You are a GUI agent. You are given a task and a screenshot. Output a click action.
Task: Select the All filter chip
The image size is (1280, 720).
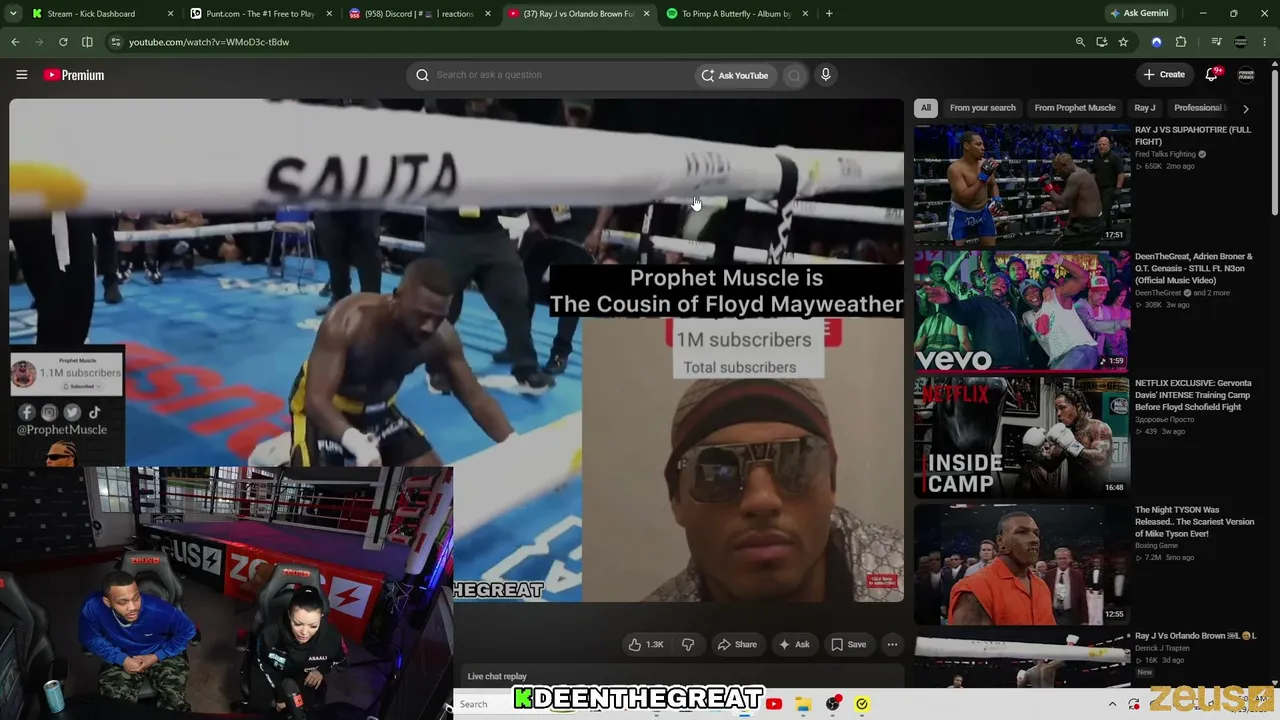[x=926, y=108]
